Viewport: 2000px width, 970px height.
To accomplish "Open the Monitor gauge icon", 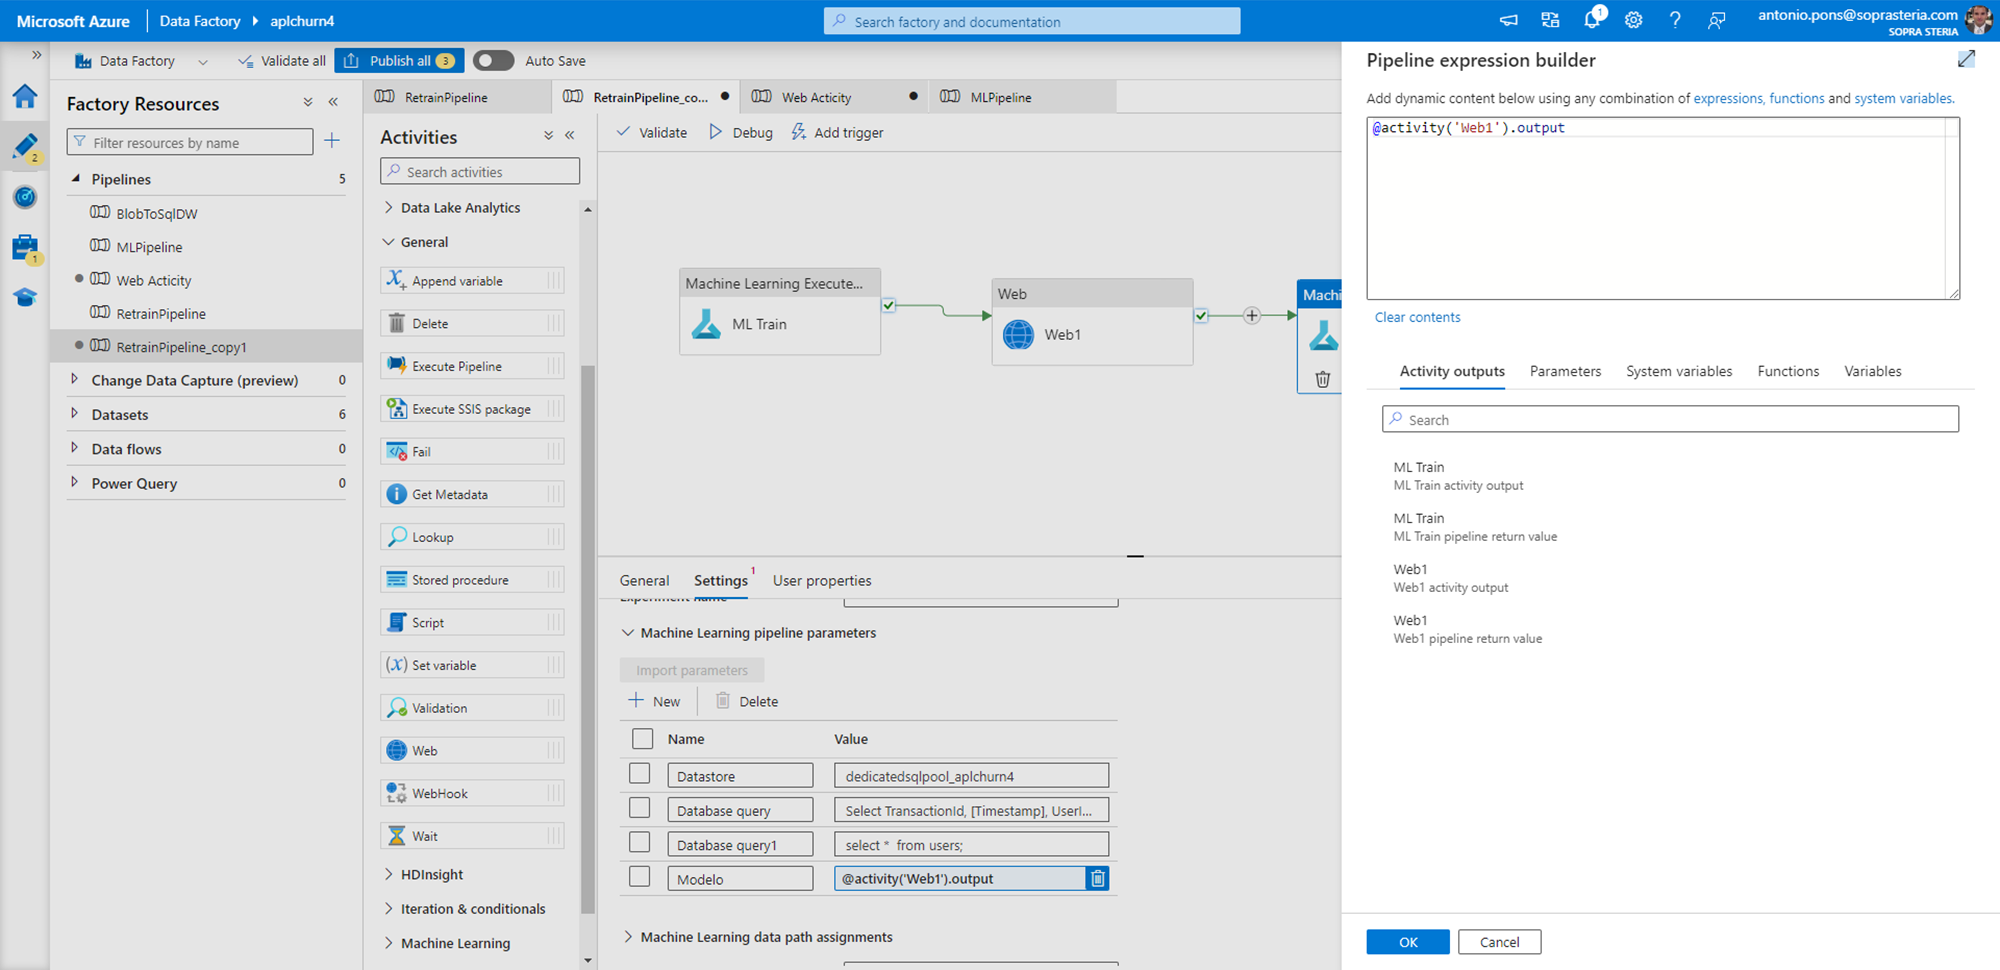I will click(x=25, y=197).
